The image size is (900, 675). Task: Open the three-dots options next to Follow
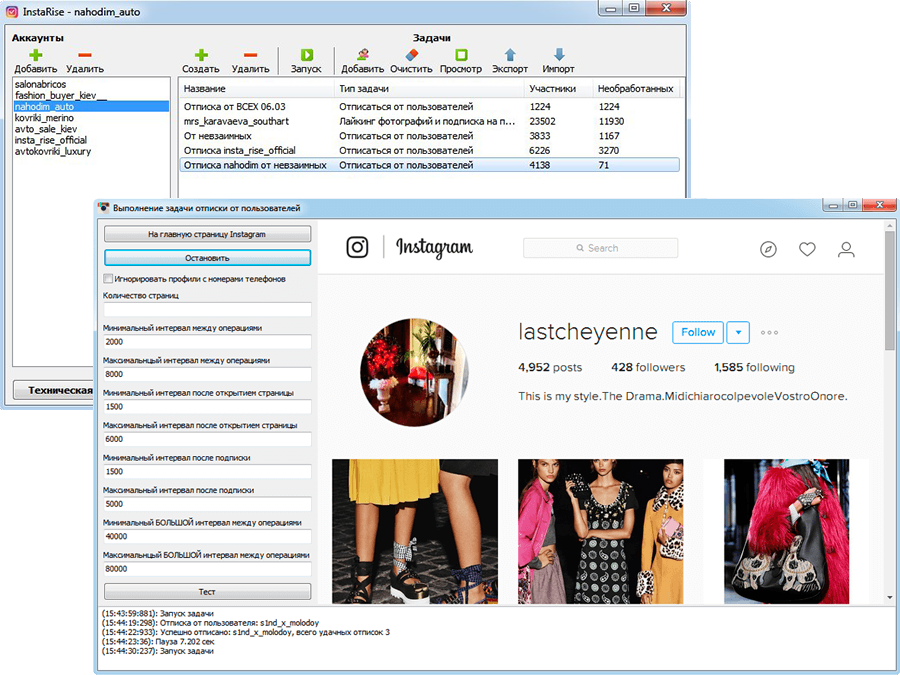769,332
